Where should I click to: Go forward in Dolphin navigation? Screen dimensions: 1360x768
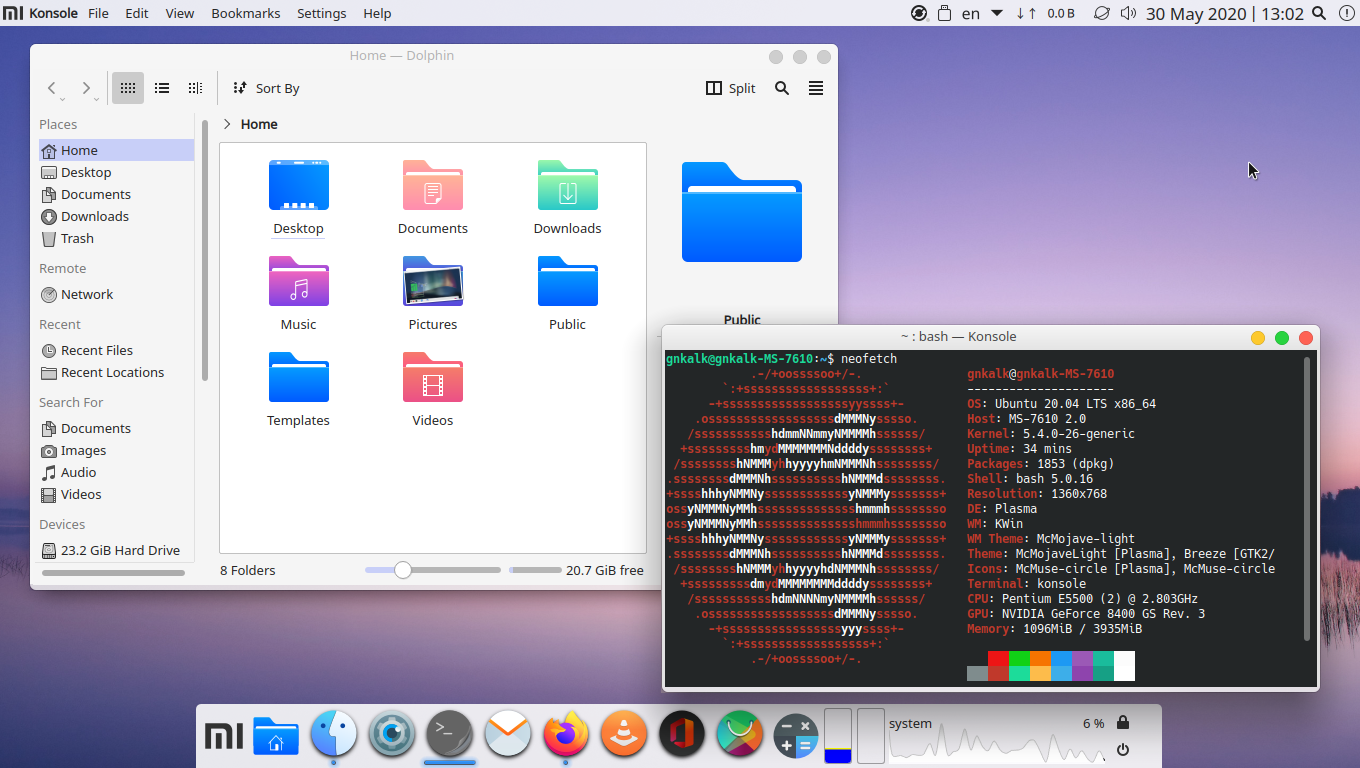pyautogui.click(x=86, y=88)
